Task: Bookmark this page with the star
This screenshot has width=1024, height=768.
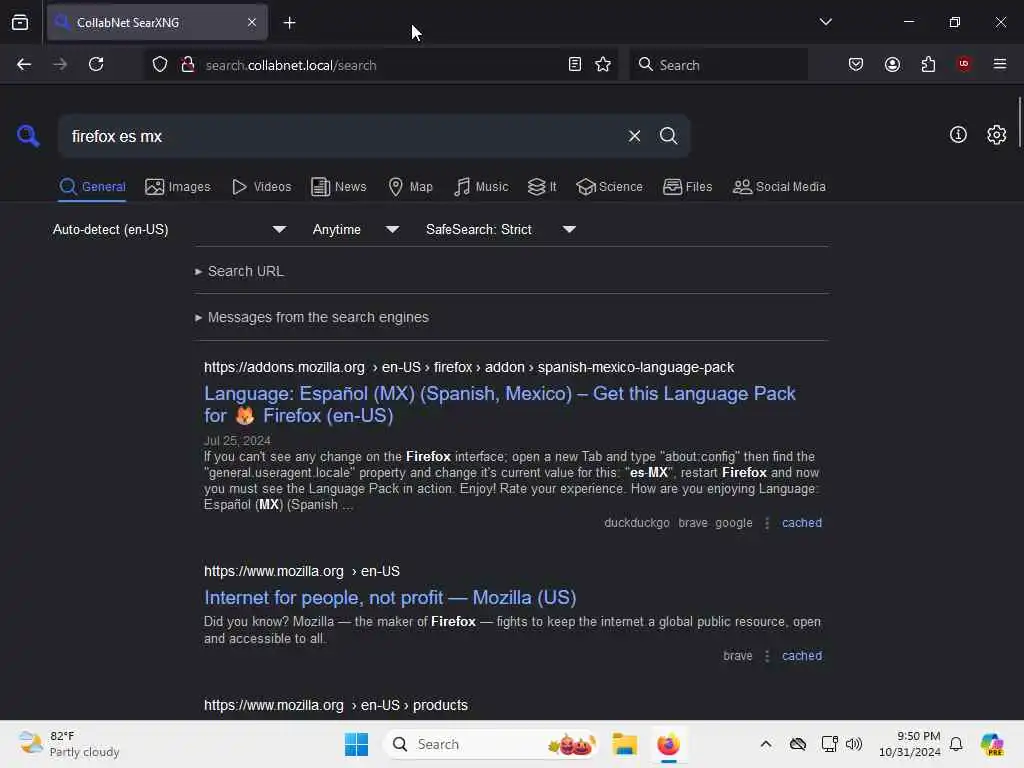Action: pyautogui.click(x=603, y=64)
